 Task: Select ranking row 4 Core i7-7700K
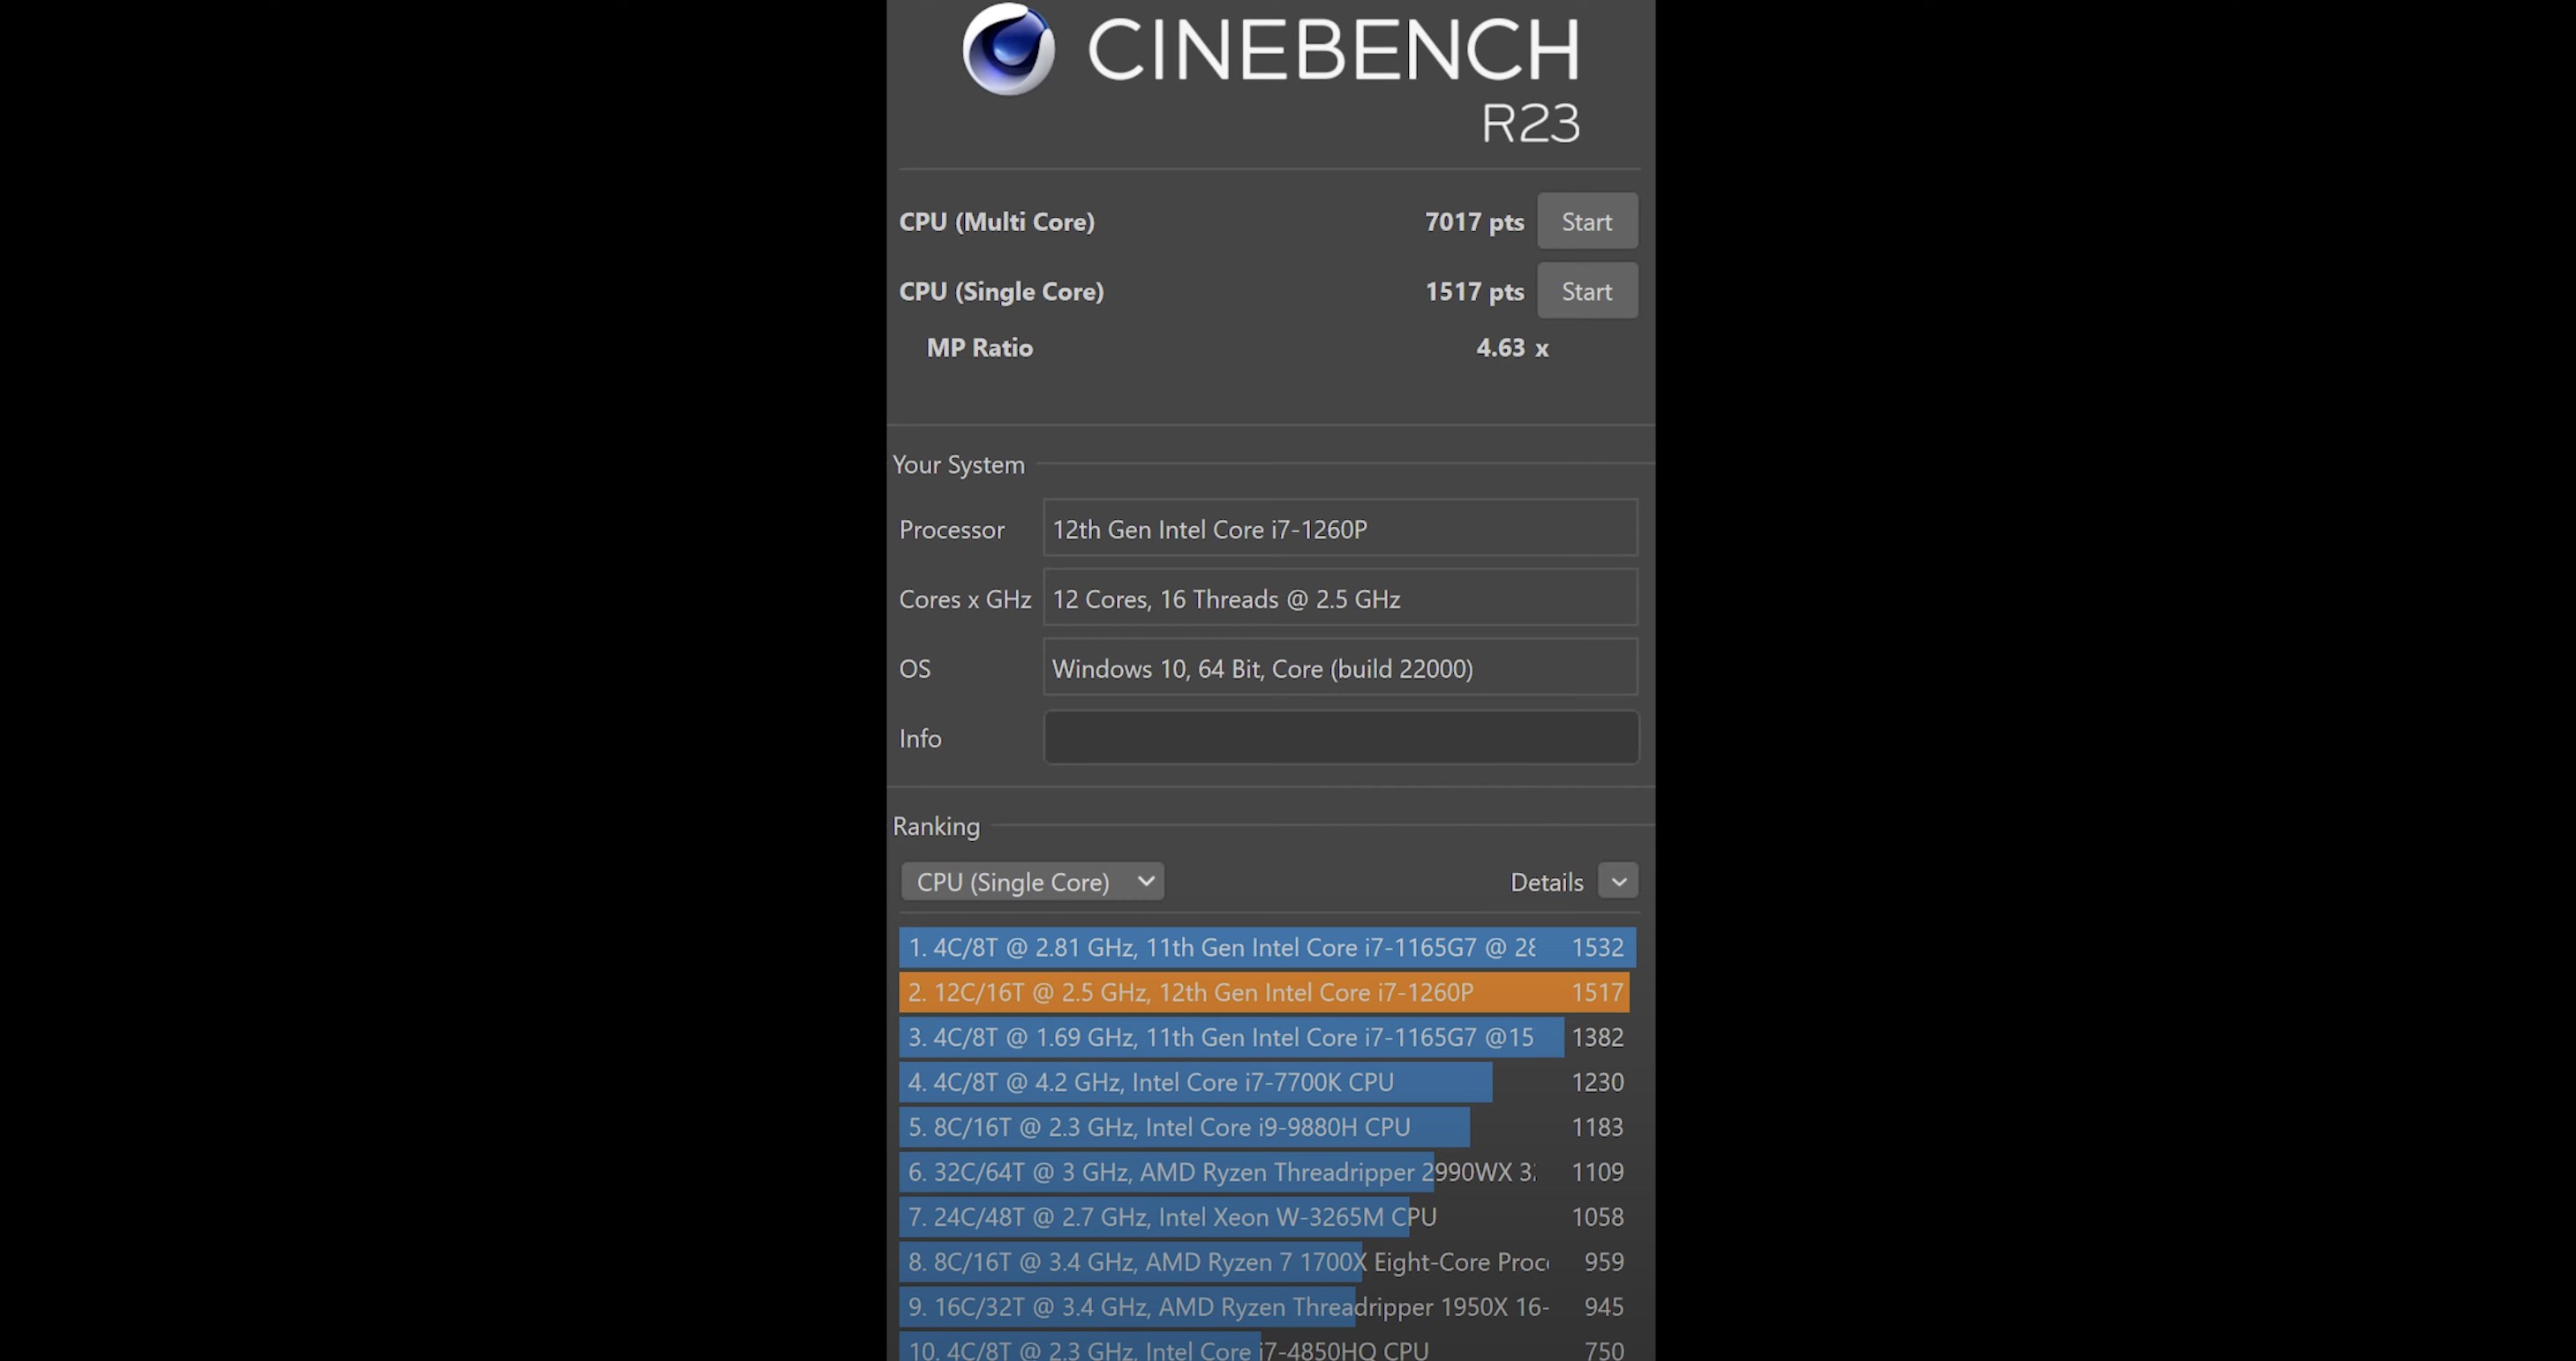pyautogui.click(x=1267, y=1082)
